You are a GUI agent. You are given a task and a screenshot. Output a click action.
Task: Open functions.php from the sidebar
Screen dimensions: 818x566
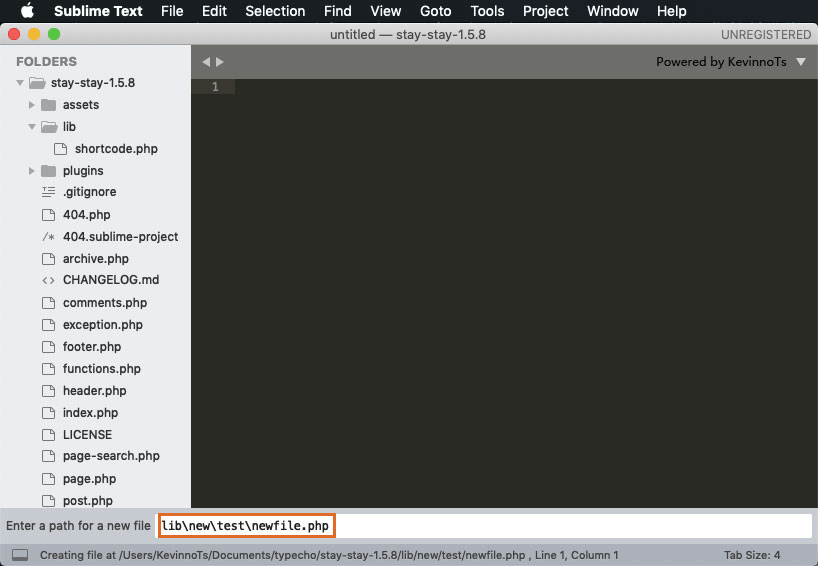(102, 369)
